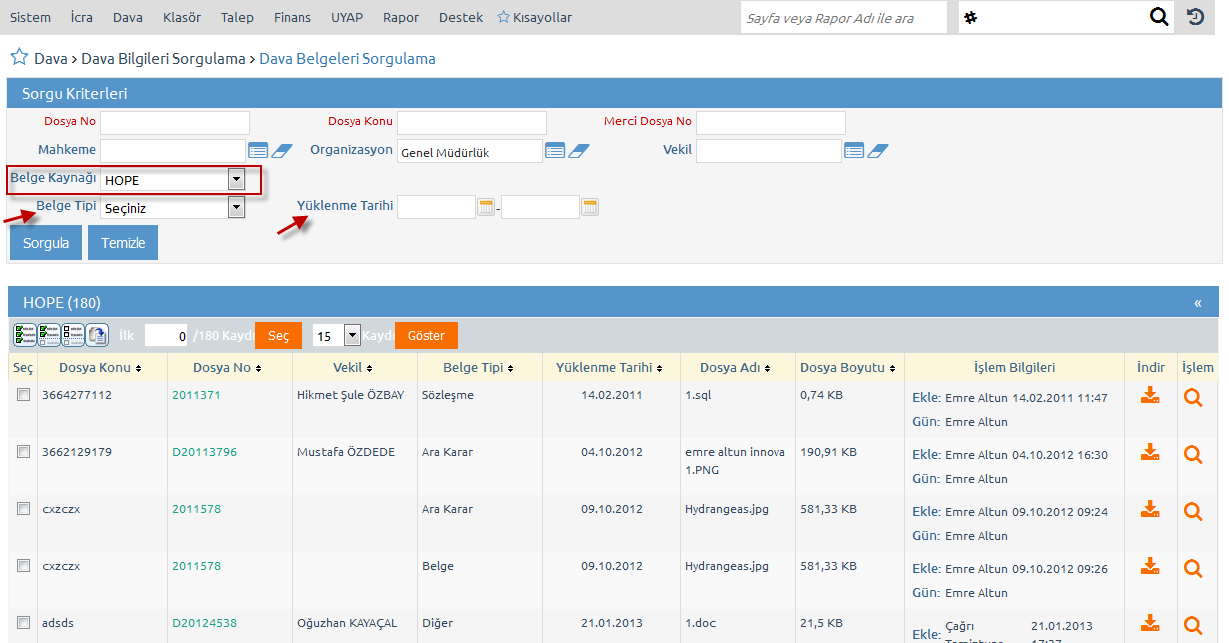The width and height of the screenshot is (1229, 643).
Task: Click the select-all checklist icon
Action: click(24, 335)
